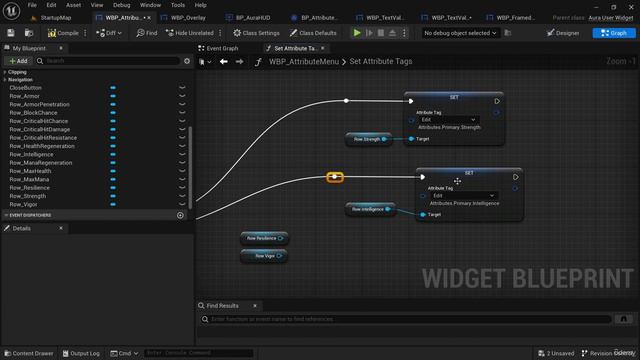The height and width of the screenshot is (360, 640).
Task: Toggle visibility eye of Row_Armor
Action: click(182, 96)
